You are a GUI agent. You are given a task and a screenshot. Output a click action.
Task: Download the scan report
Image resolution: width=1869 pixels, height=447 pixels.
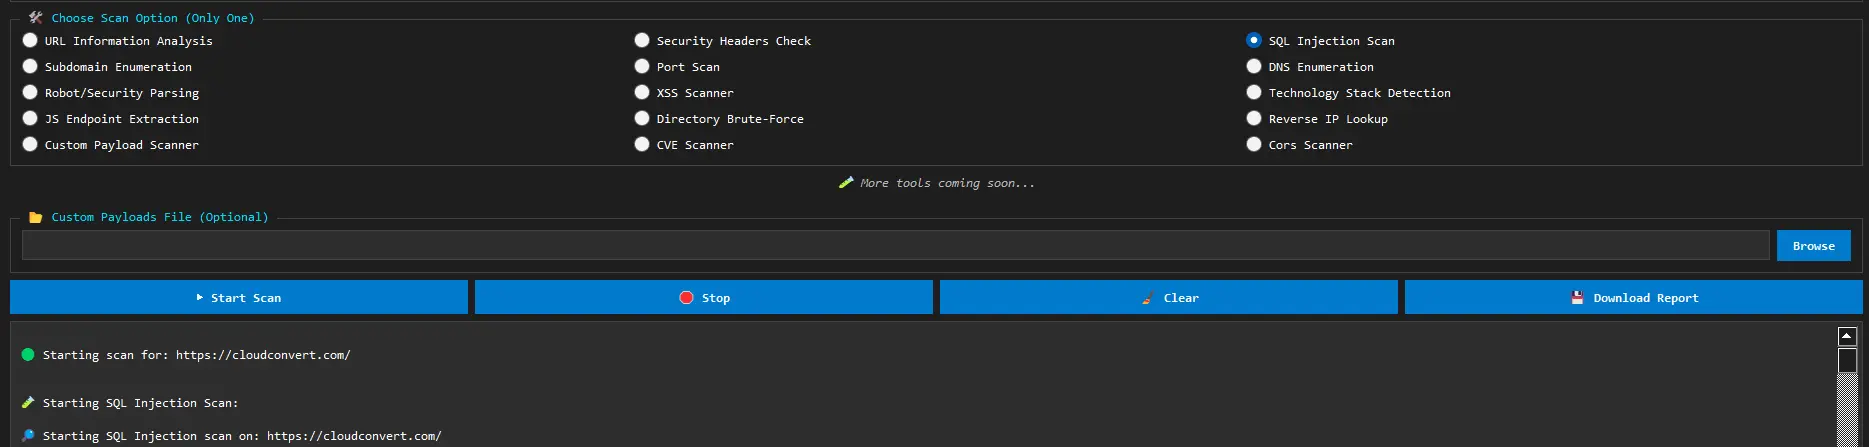pyautogui.click(x=1633, y=298)
